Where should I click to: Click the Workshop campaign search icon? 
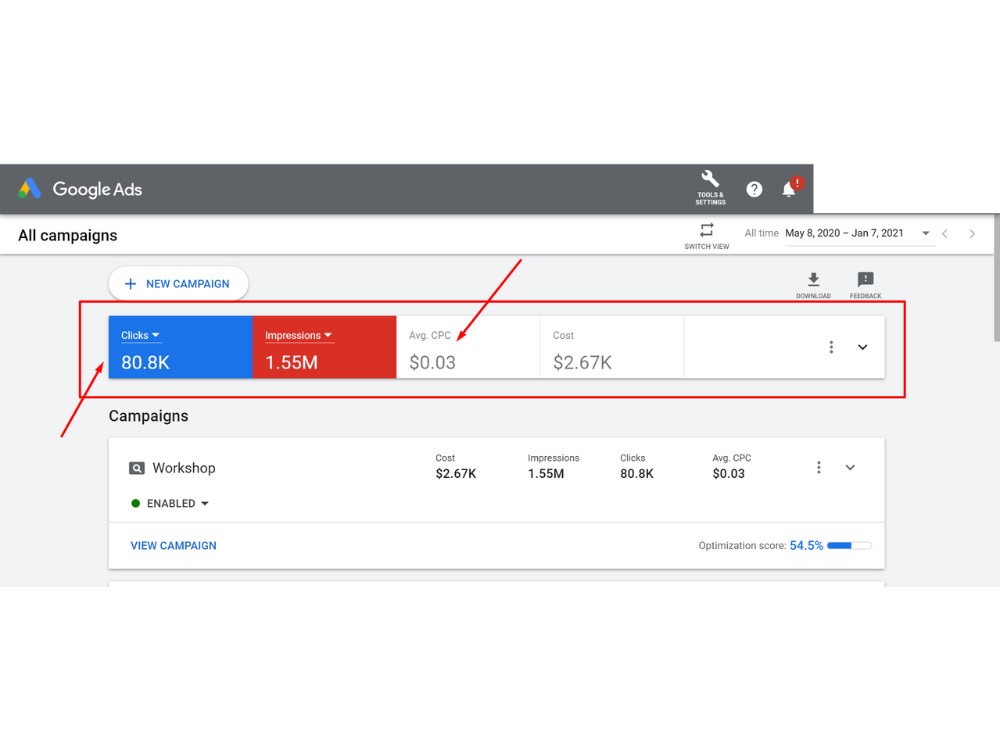136,468
